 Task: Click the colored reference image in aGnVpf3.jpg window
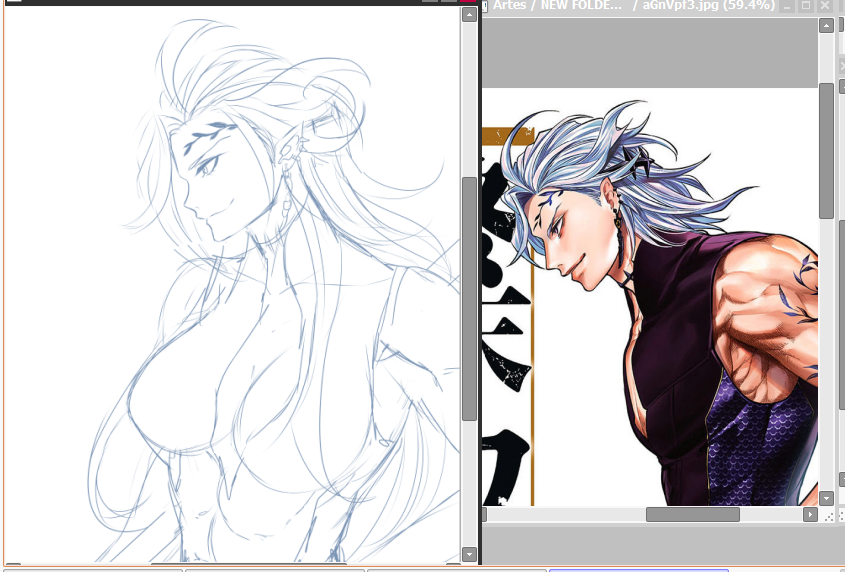click(x=650, y=297)
